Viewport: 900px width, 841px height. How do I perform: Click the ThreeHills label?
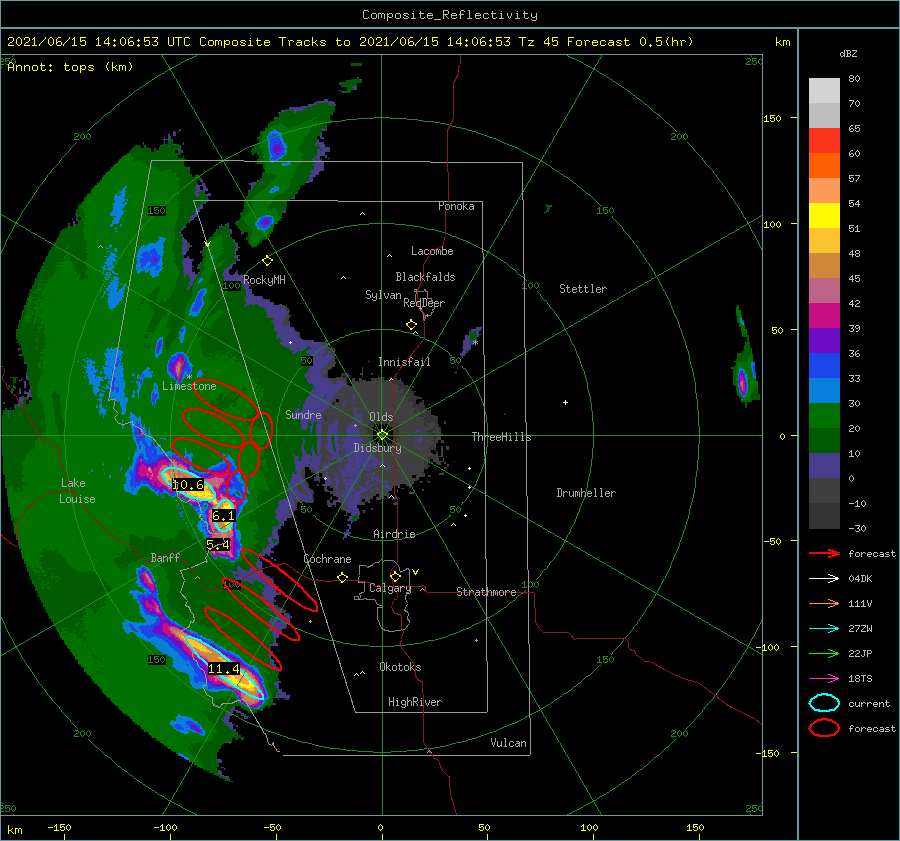coord(501,437)
